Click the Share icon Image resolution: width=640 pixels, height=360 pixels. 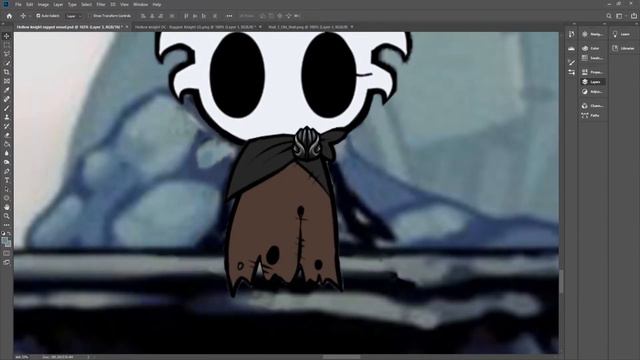point(634,16)
